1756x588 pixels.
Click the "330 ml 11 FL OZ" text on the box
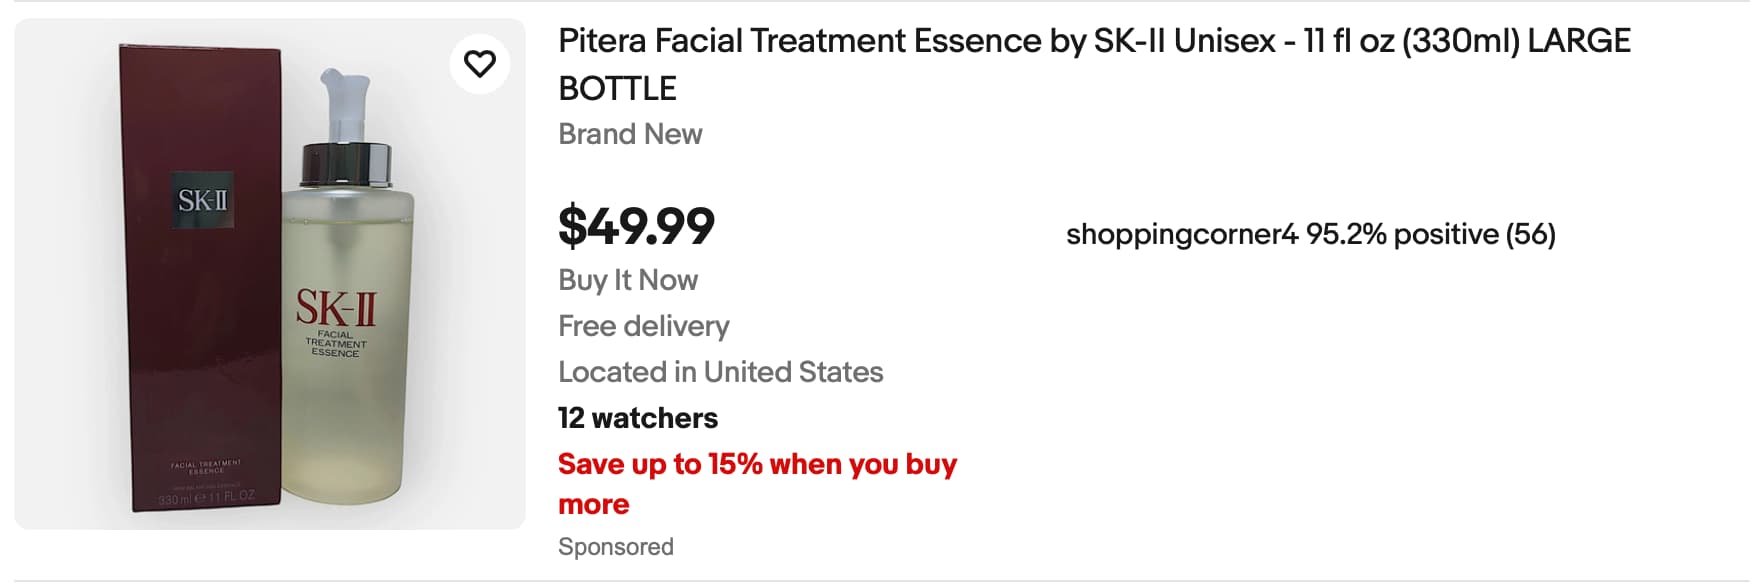pos(206,497)
